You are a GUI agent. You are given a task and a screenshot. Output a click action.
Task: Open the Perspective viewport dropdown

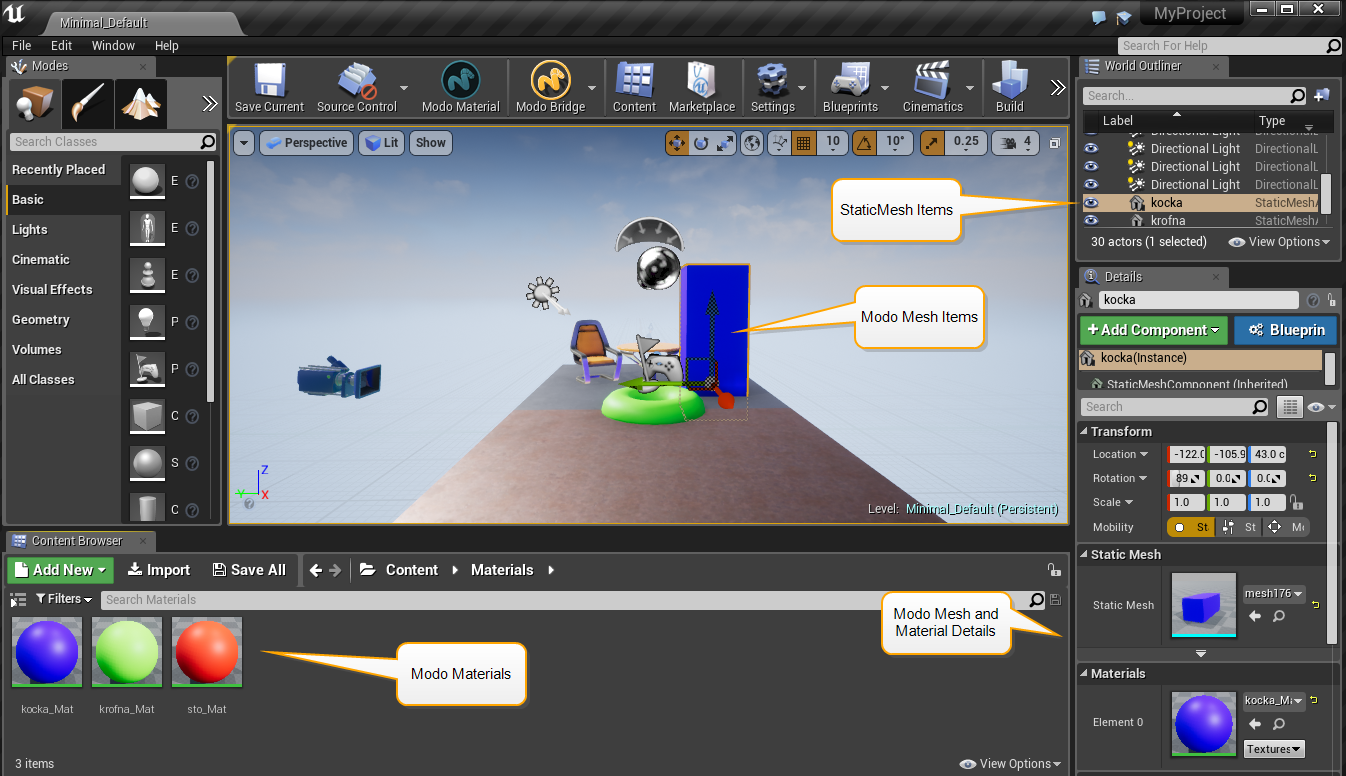pos(306,143)
